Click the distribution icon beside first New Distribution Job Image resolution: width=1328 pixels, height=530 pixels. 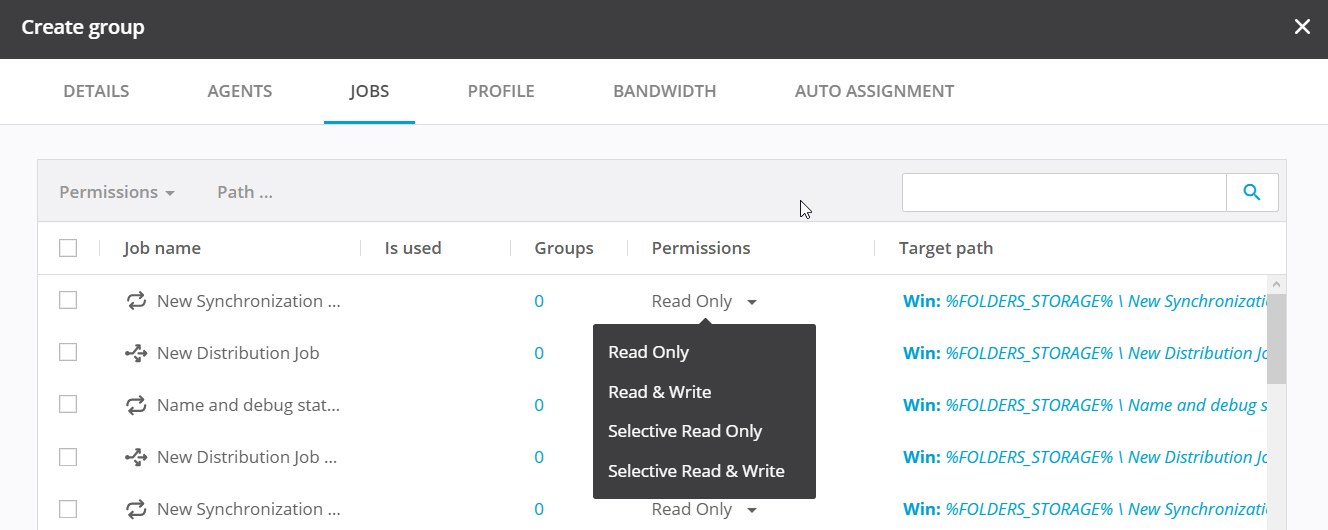coord(136,353)
